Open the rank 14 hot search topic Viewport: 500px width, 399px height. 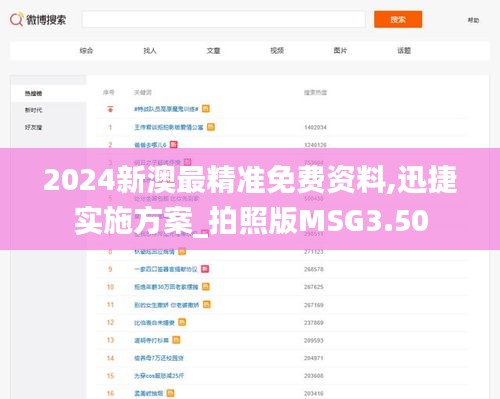click(x=159, y=358)
